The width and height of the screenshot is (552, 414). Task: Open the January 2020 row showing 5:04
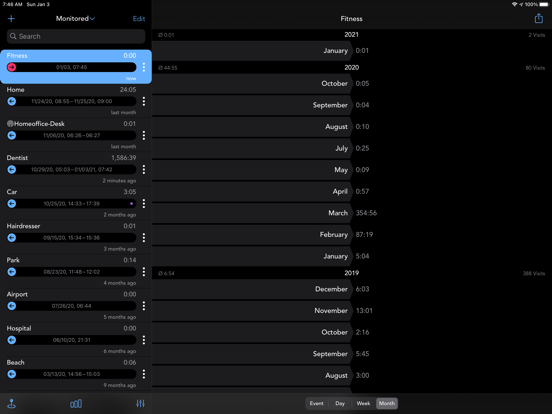coord(352,256)
